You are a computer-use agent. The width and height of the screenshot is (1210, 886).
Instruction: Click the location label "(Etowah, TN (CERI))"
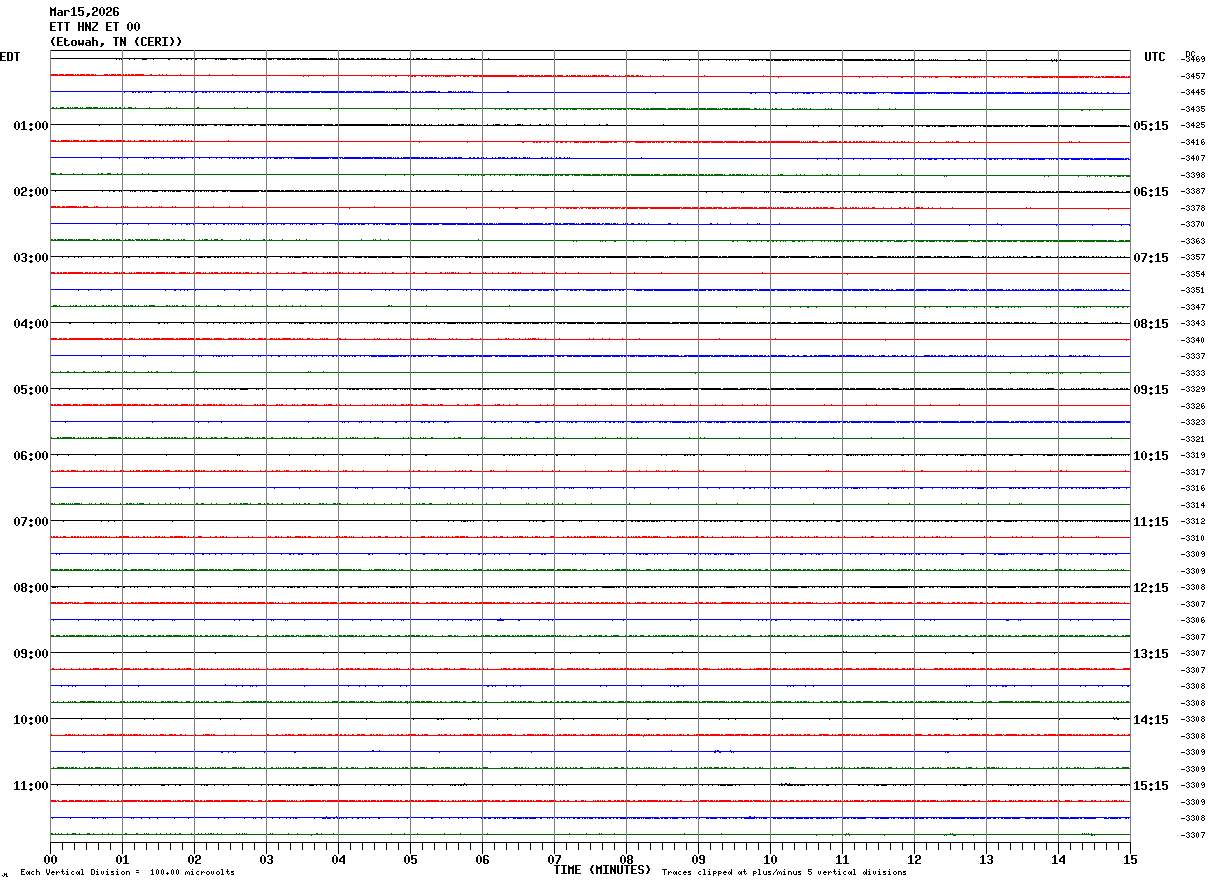point(116,42)
